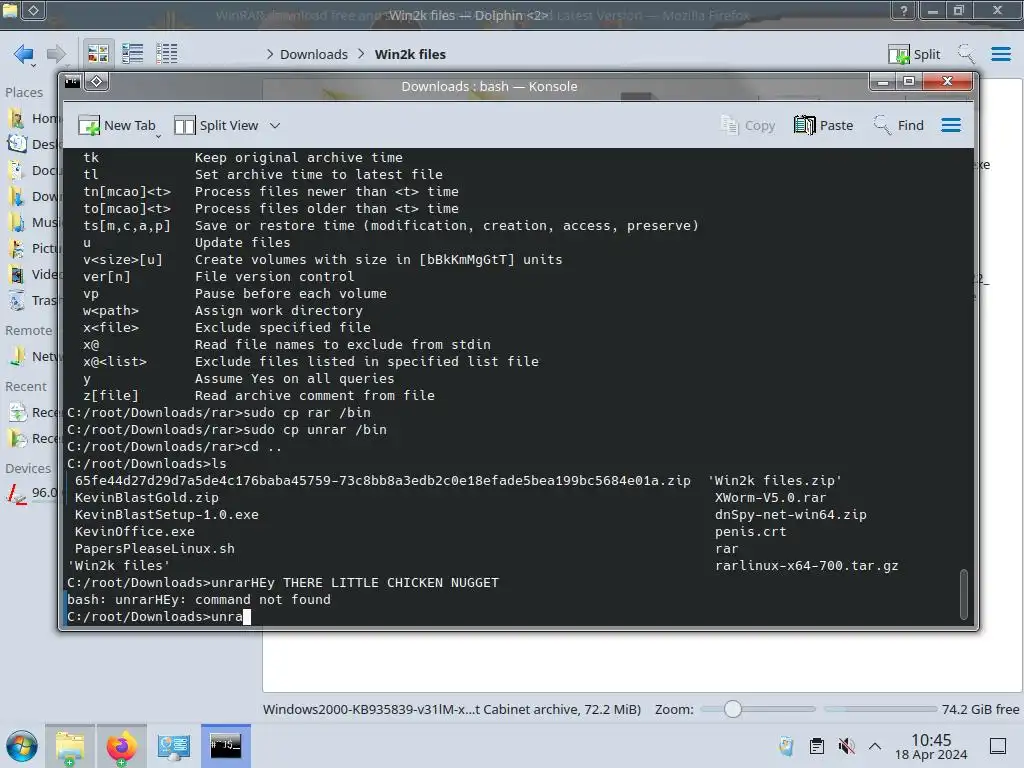Open Konsole hamburger menu
Viewport: 1024px width, 768px height.
951,125
